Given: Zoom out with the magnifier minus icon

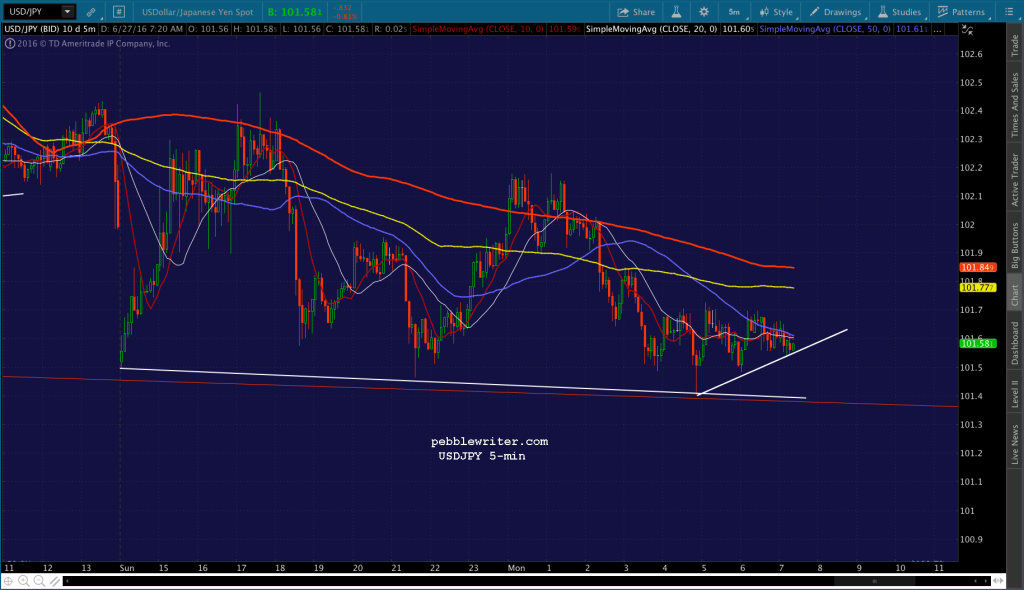Looking at the screenshot, I should click(39, 581).
